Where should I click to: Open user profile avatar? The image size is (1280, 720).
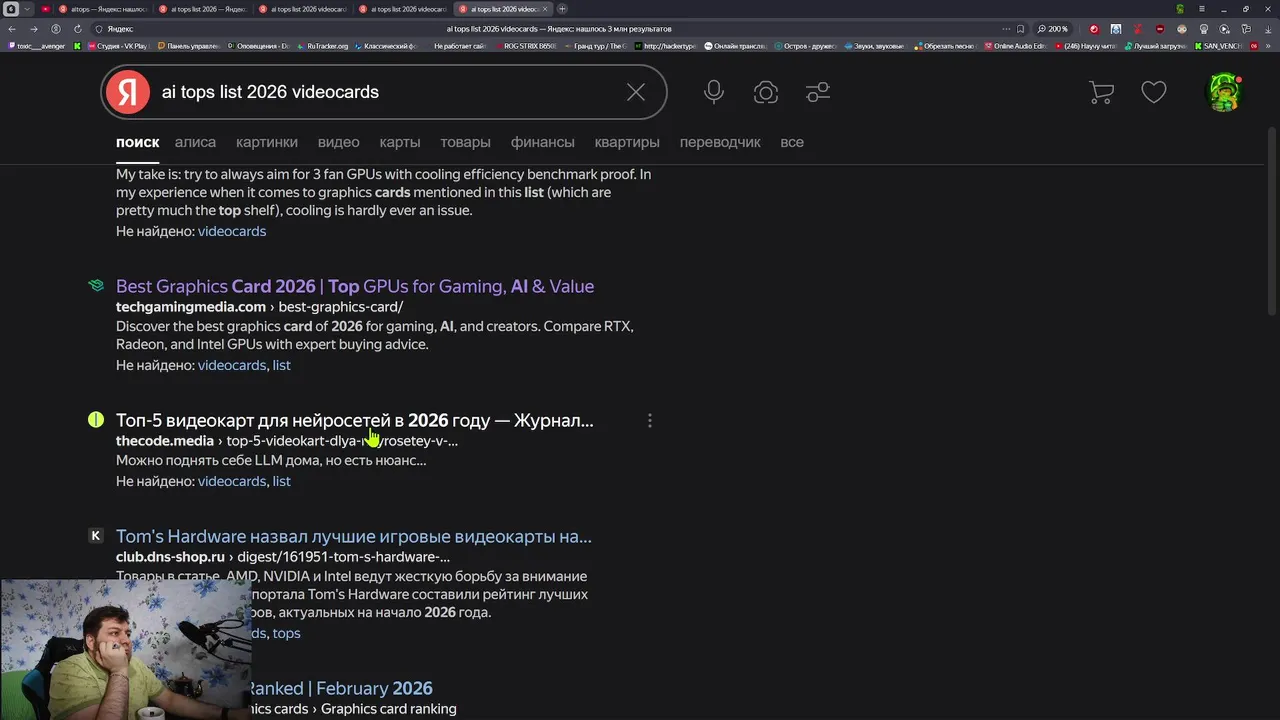coord(1224,92)
